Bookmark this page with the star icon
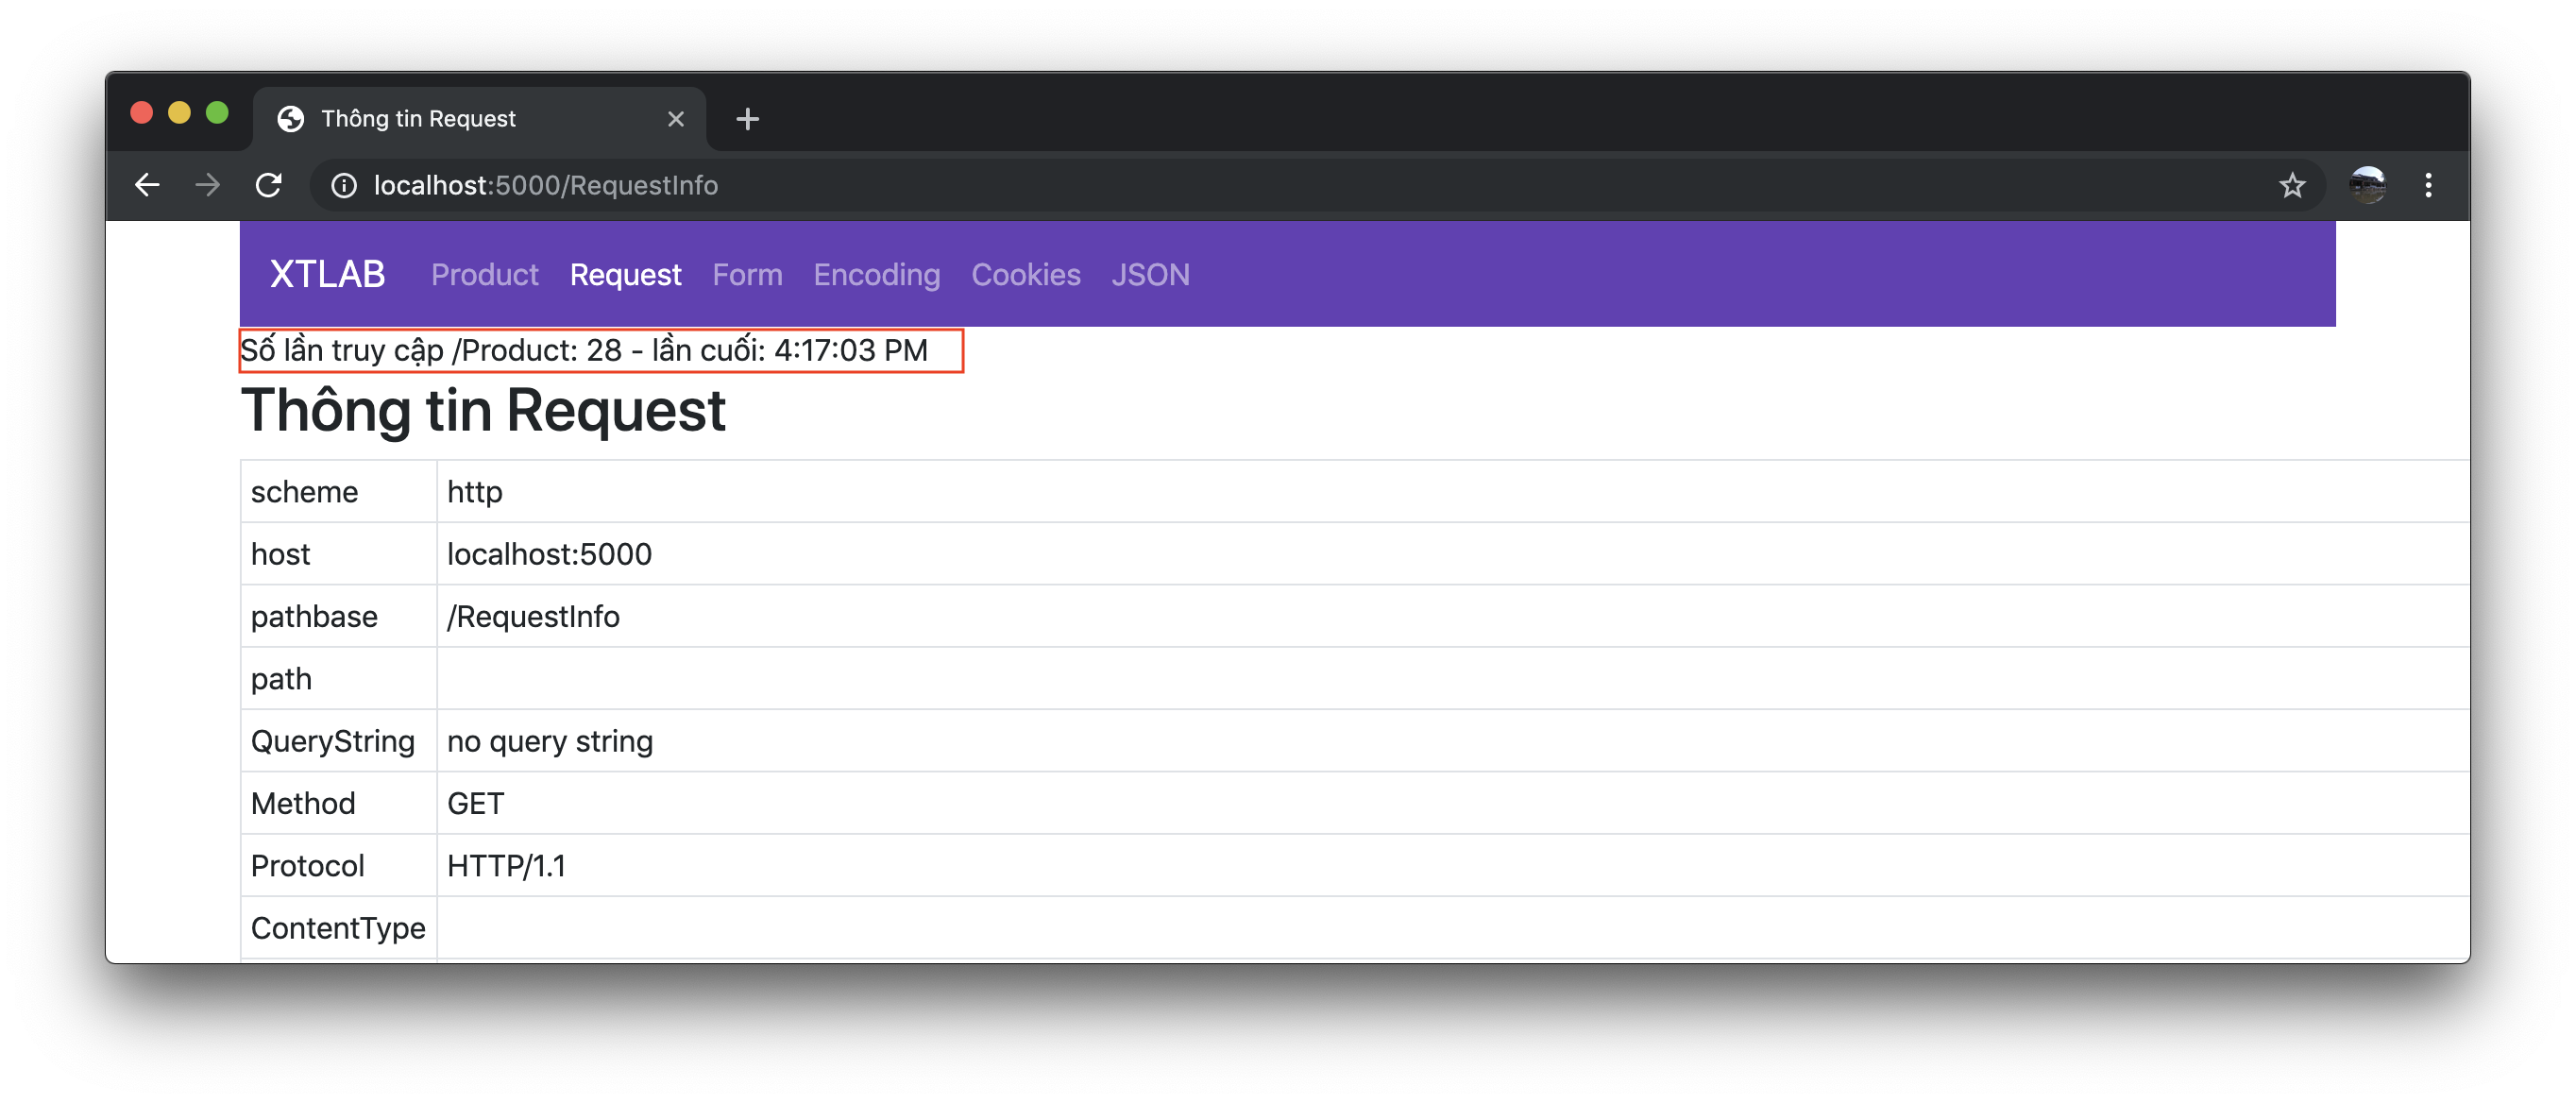 tap(2291, 185)
